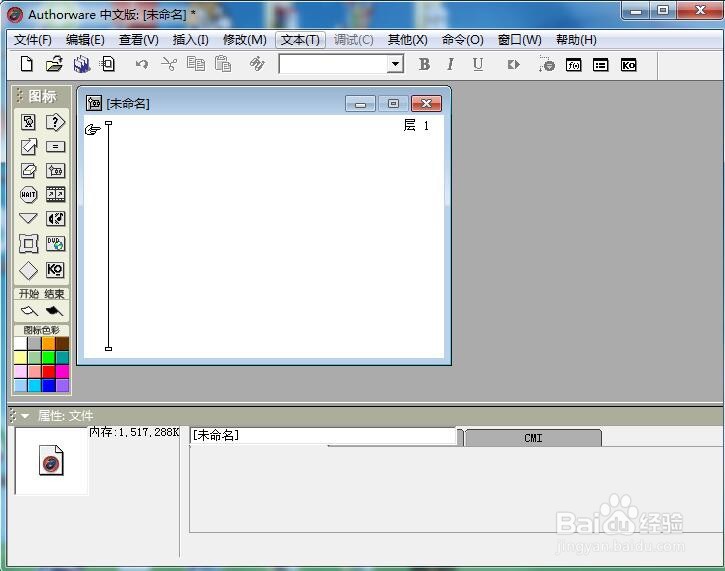Select the Digital Movie icon in palette
The height and width of the screenshot is (571, 725).
tap(55, 194)
